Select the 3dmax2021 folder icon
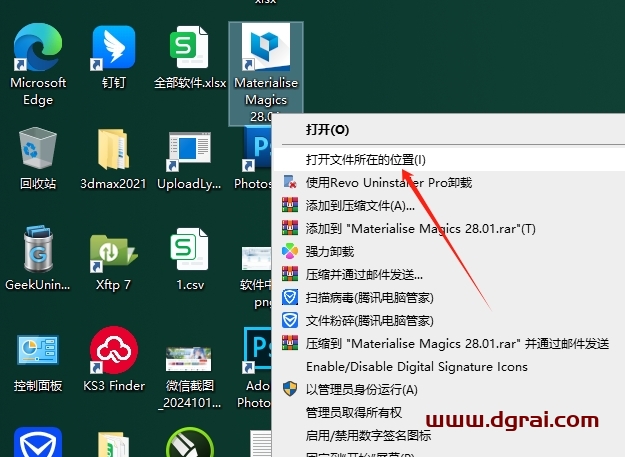Image resolution: width=625 pixels, height=457 pixels. tap(114, 149)
